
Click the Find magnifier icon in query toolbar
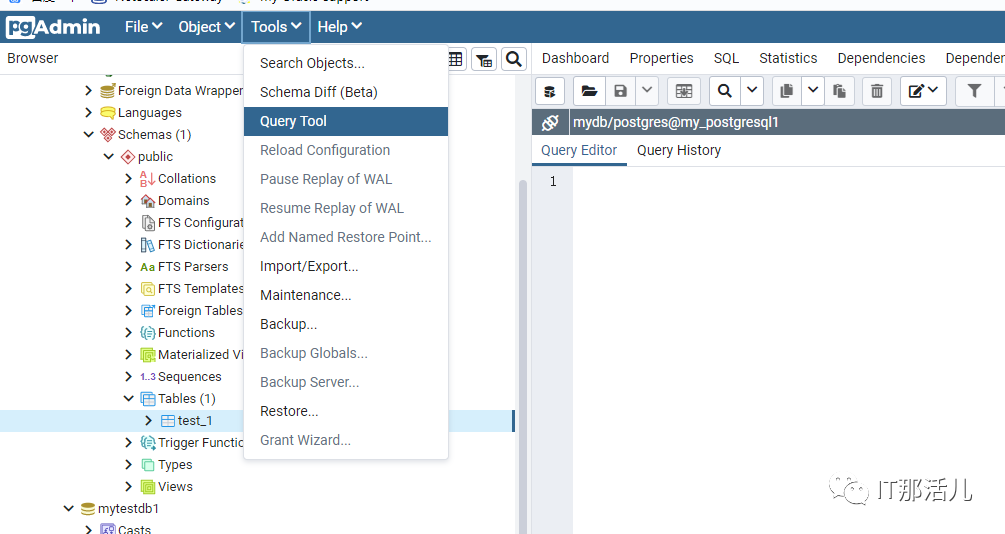point(724,91)
